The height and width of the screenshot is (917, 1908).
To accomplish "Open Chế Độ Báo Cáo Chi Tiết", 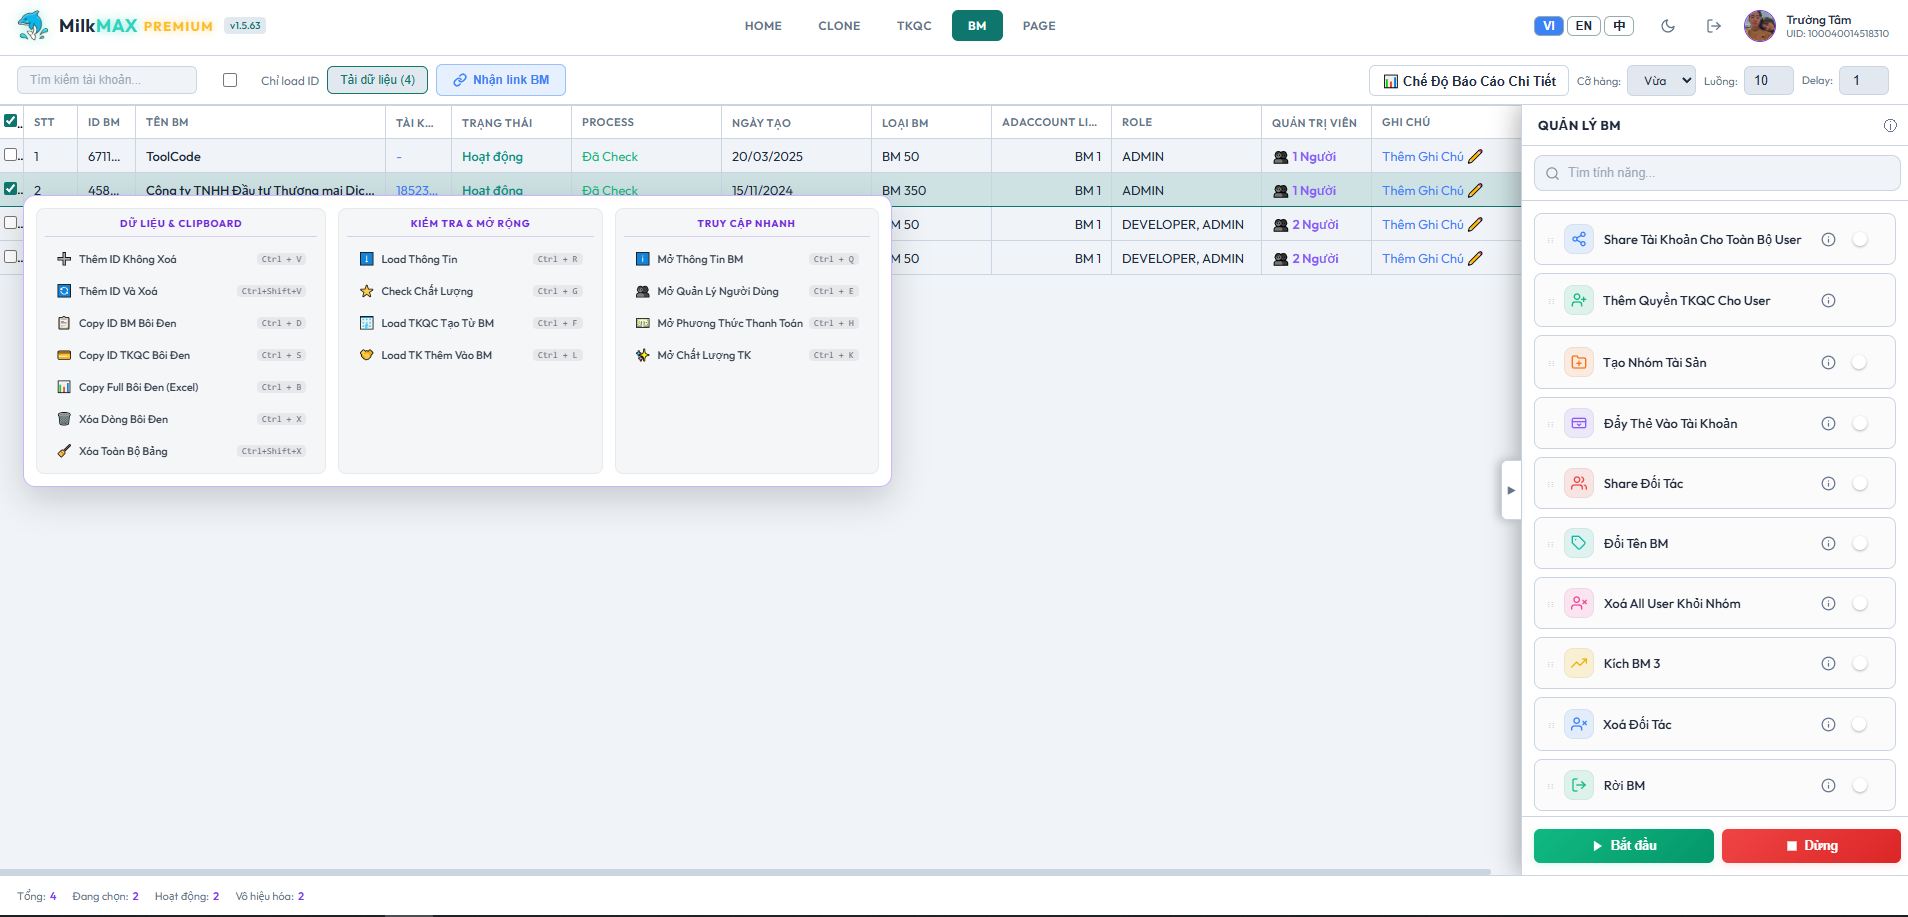I will pos(1469,81).
